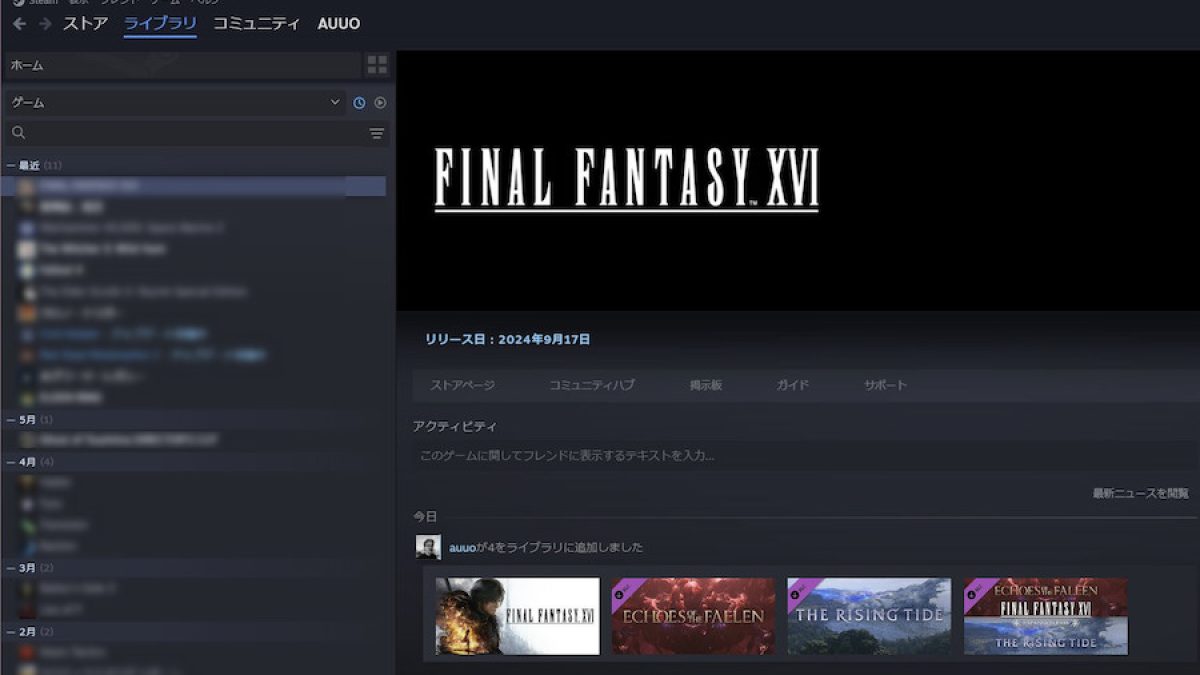Click the Steam logo in the menu bar
The width and height of the screenshot is (1200, 675).
pyautogui.click(x=20, y=5)
